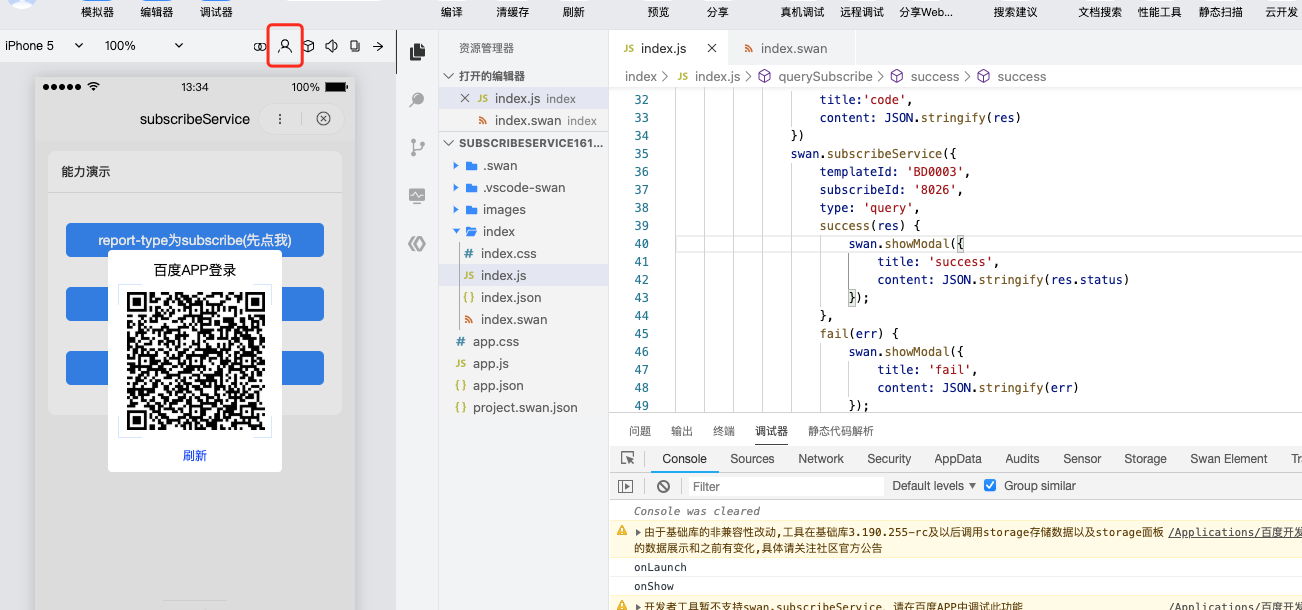
Task: Click 刷新 link under the QR code
Action: pyautogui.click(x=195, y=455)
